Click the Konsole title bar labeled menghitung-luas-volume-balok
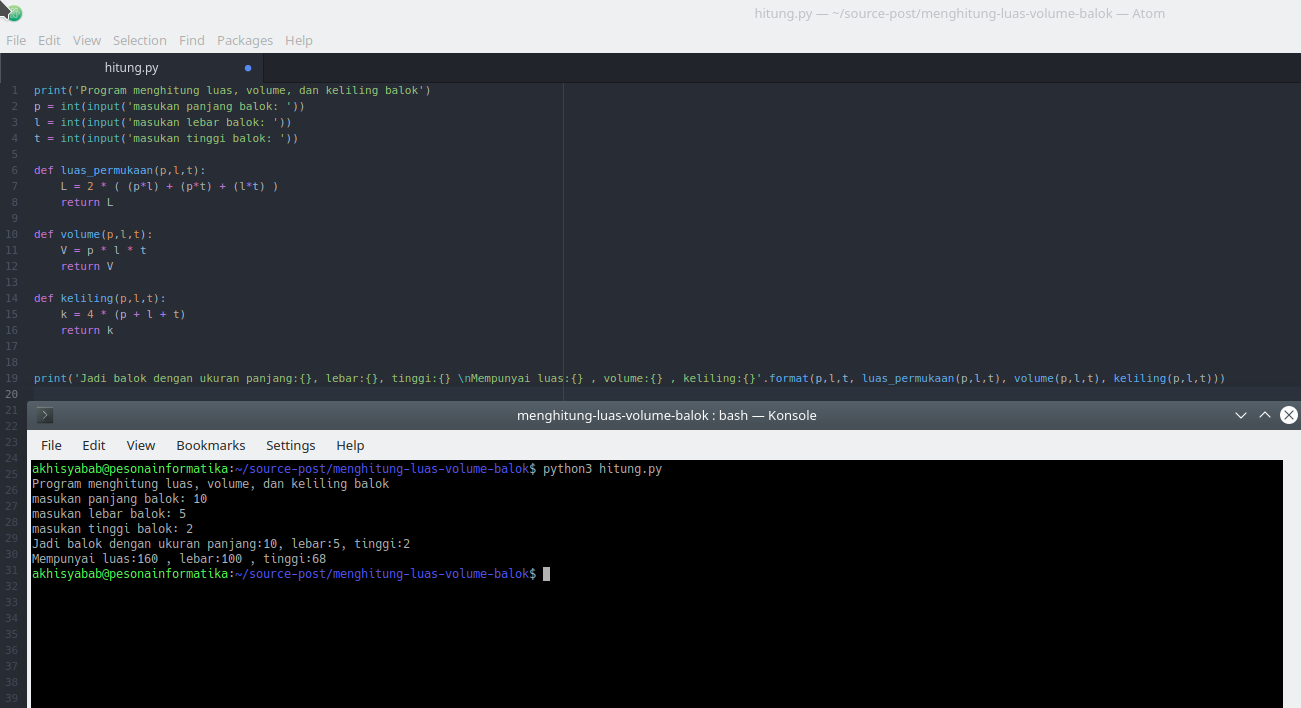The width and height of the screenshot is (1301, 708). (666, 414)
